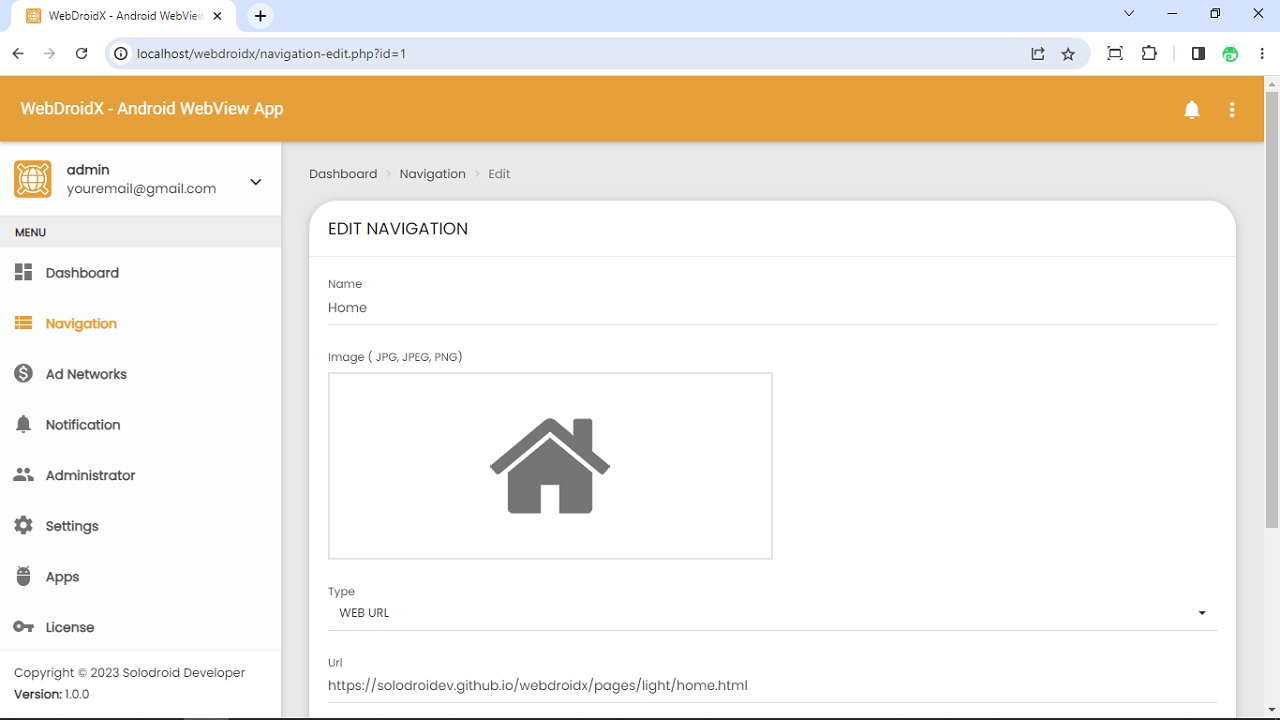Go forward with the browser forward arrow
This screenshot has height=720, width=1280.
[x=50, y=54]
